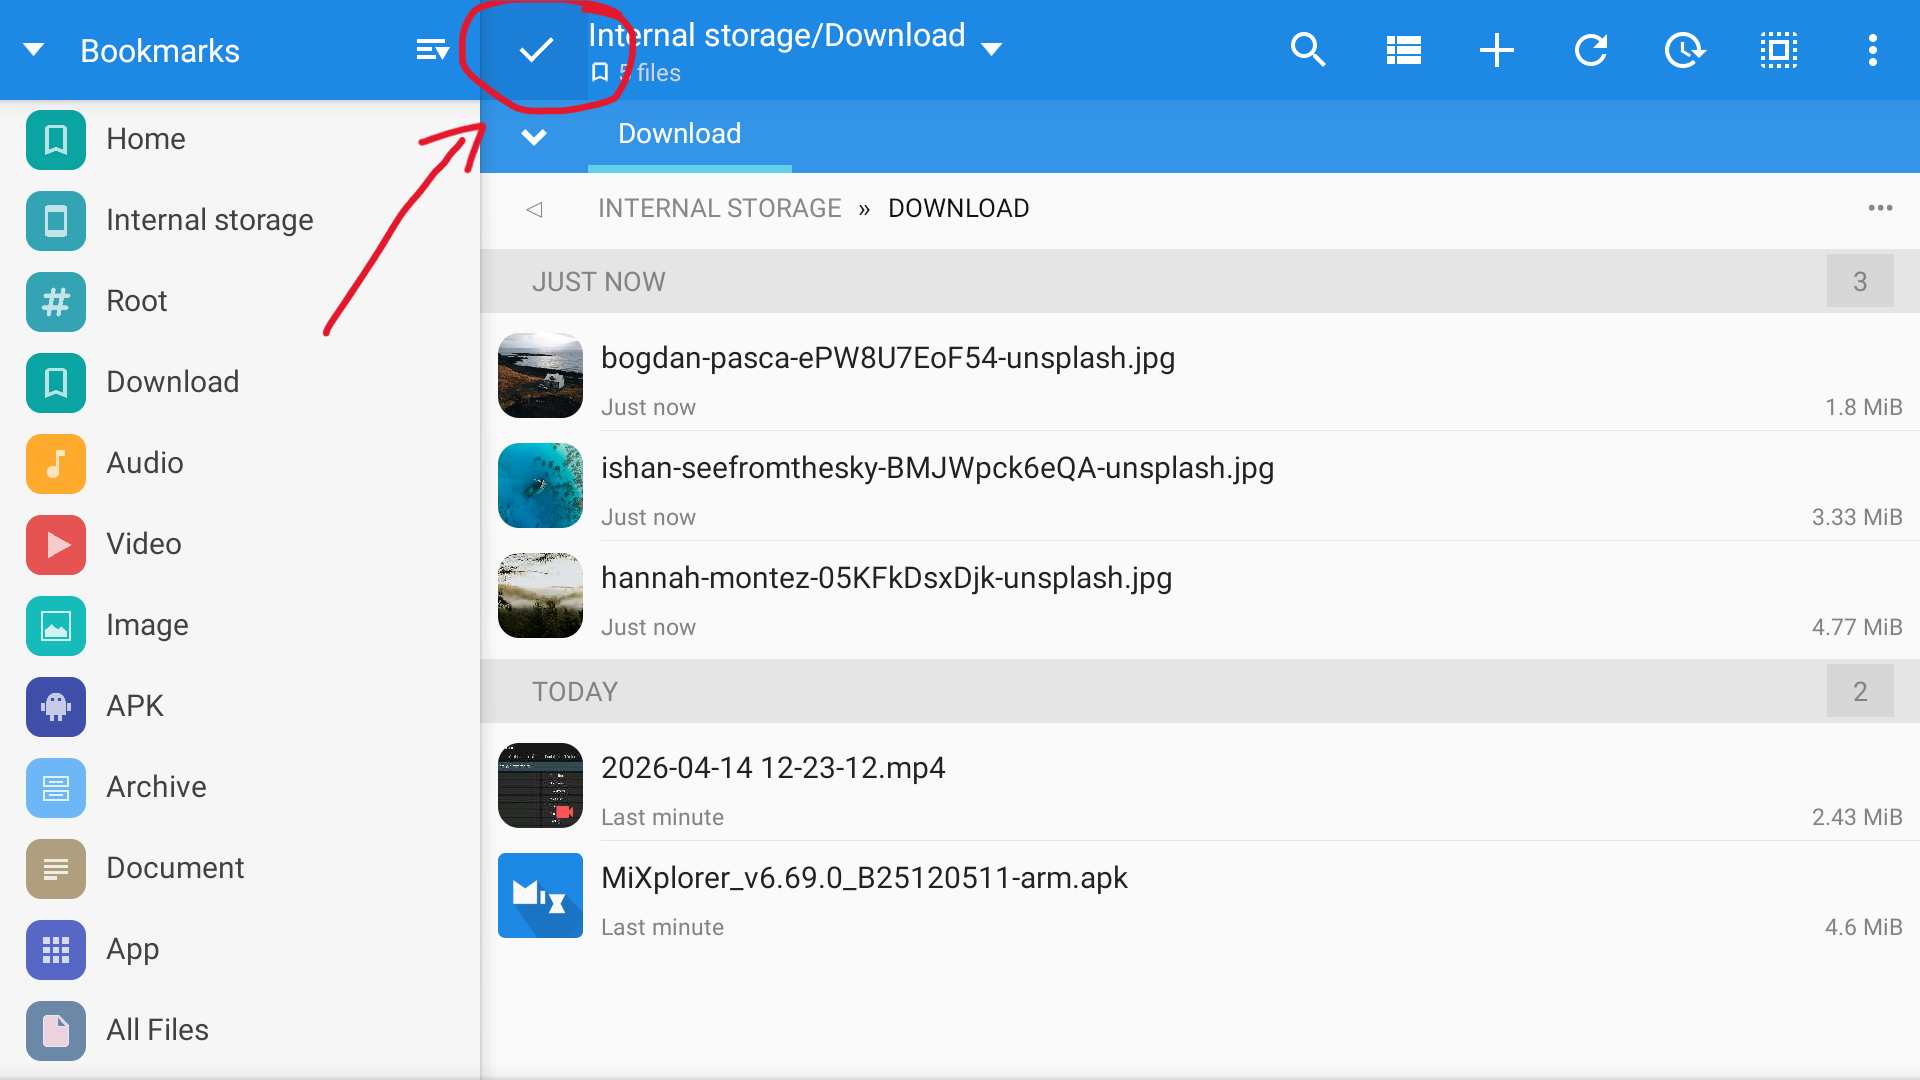This screenshot has width=1920, height=1080.
Task: Expand the chevron beside the Download tab
Action: click(534, 136)
